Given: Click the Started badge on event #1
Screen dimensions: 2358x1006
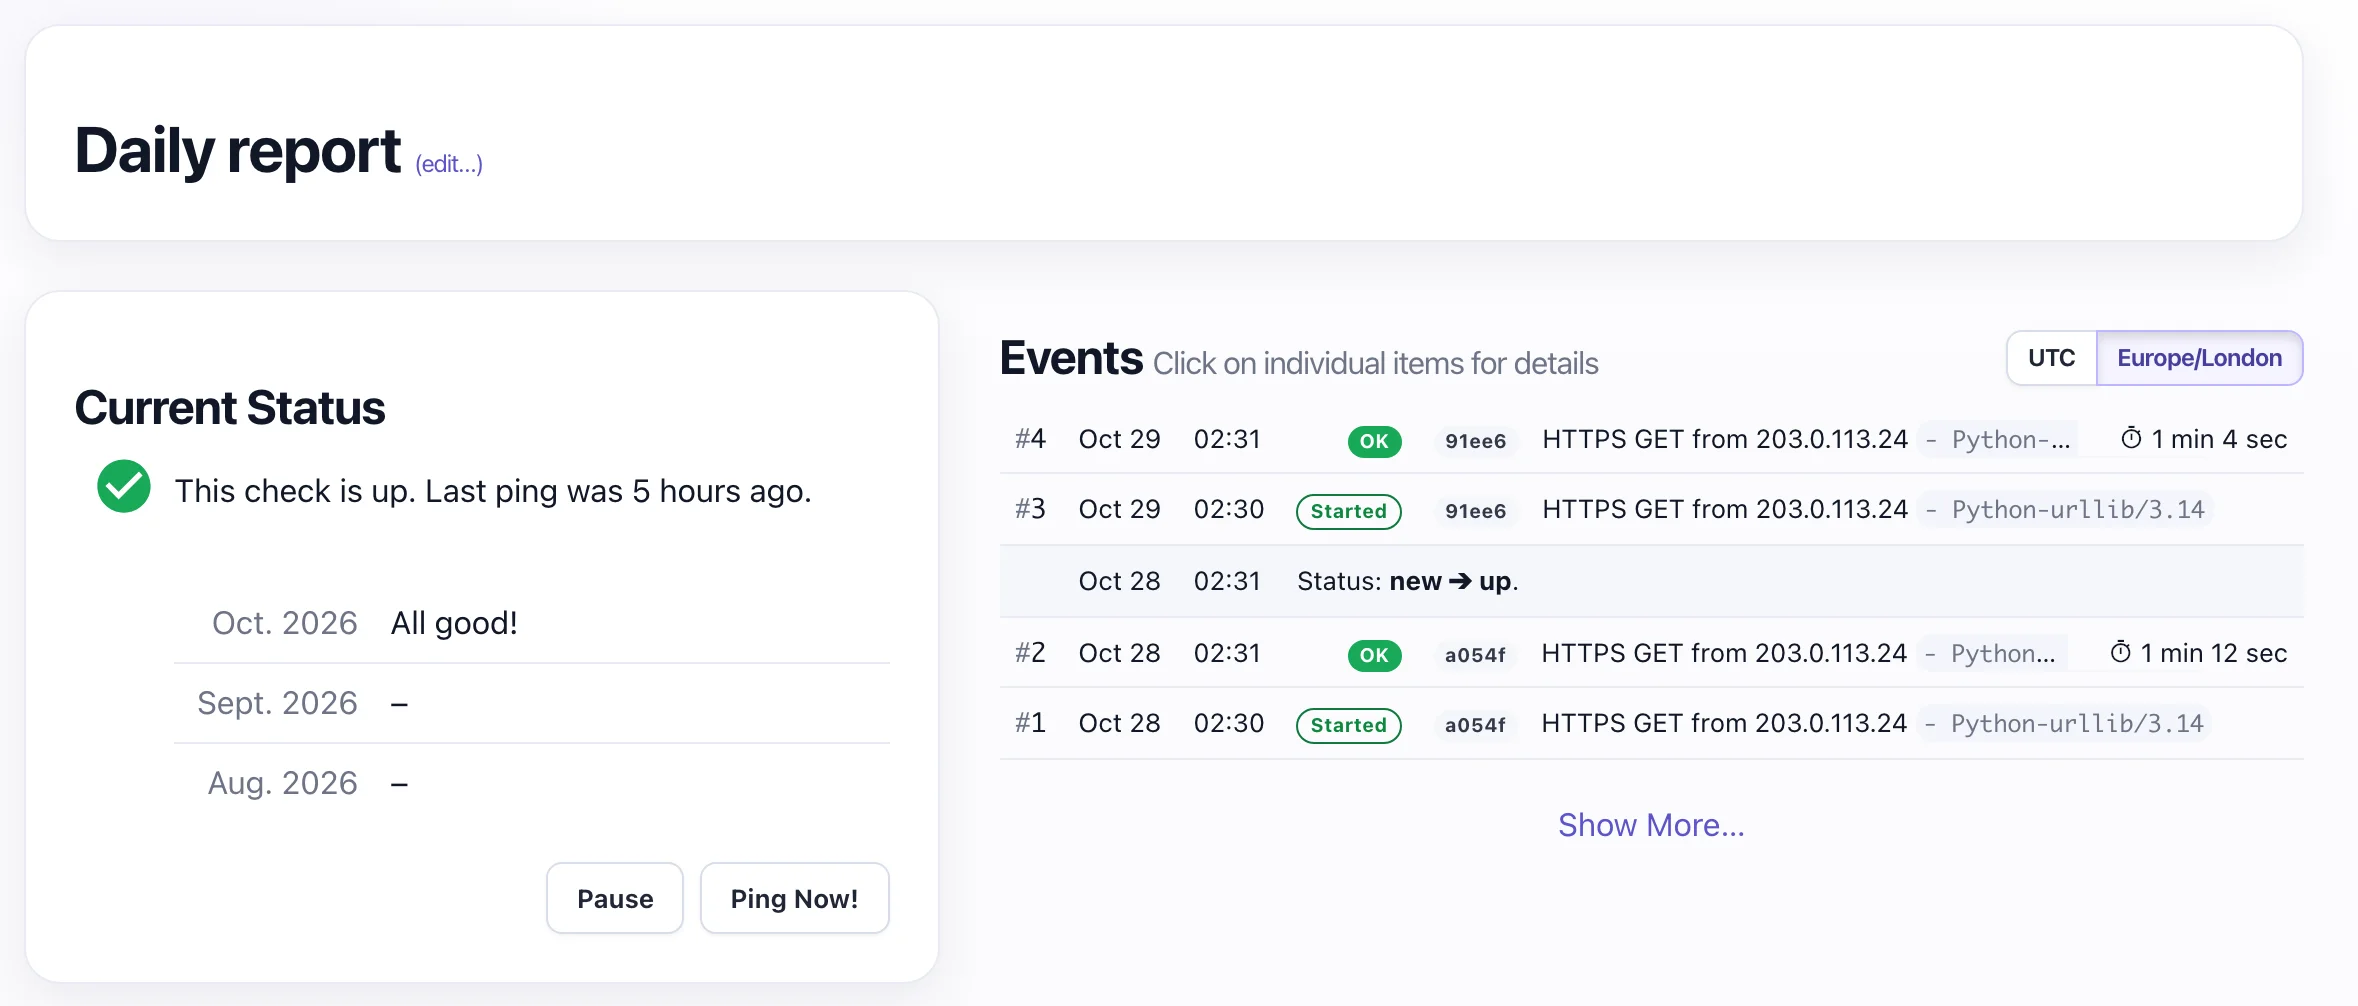Looking at the screenshot, I should [1348, 725].
